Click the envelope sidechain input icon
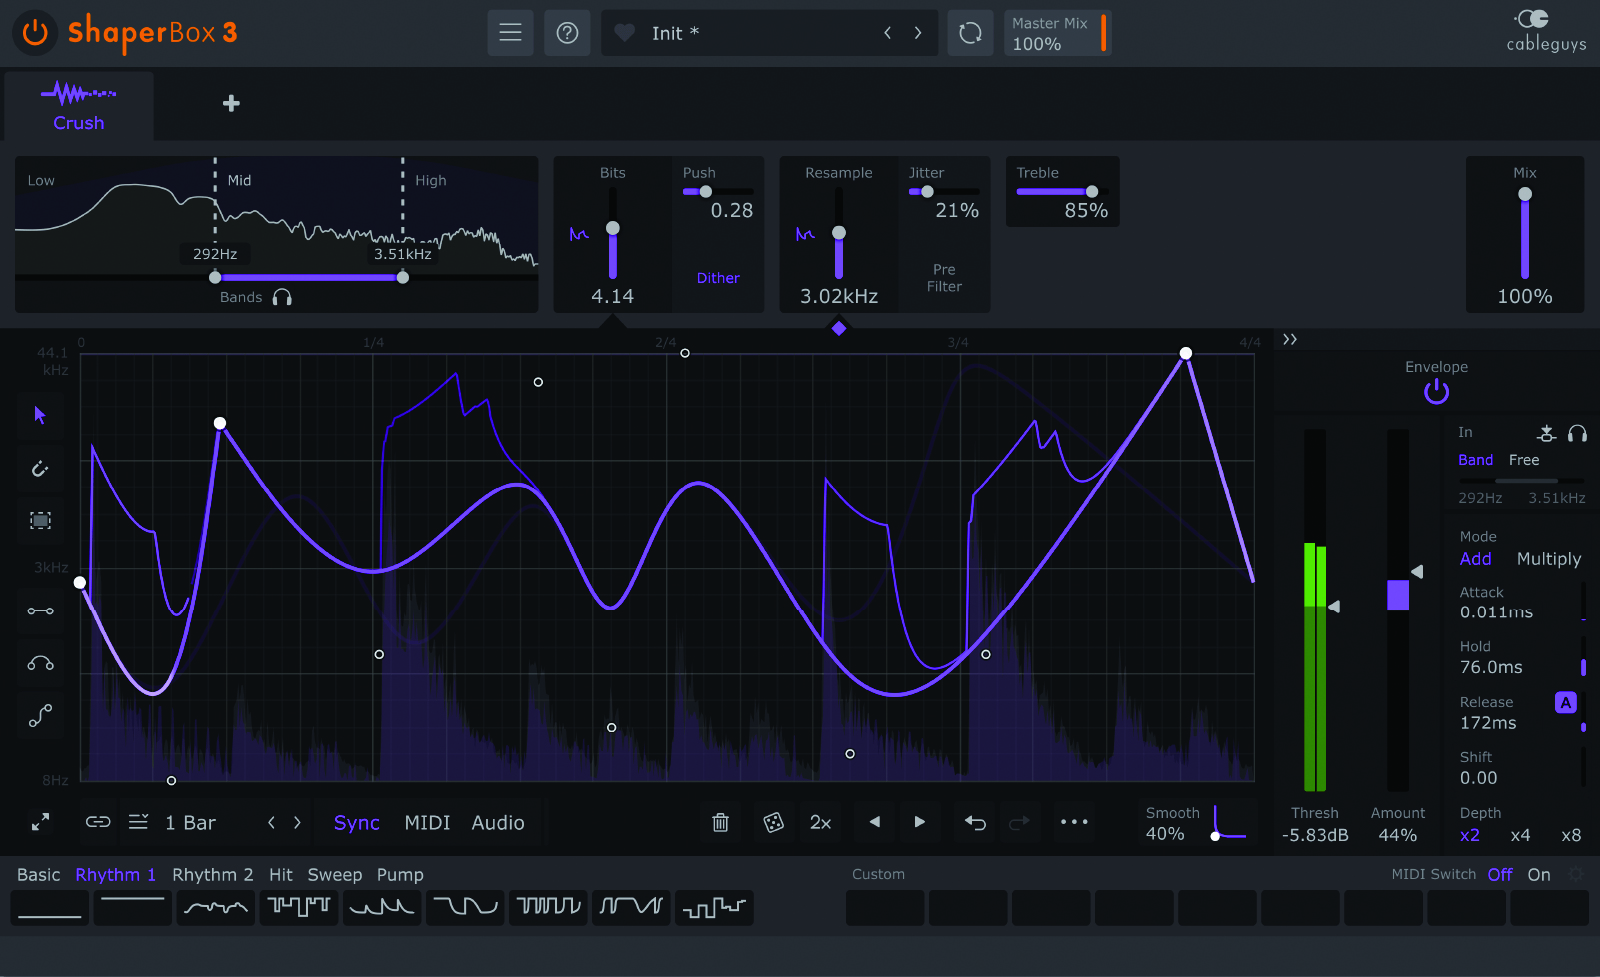The image size is (1600, 977). (1547, 433)
